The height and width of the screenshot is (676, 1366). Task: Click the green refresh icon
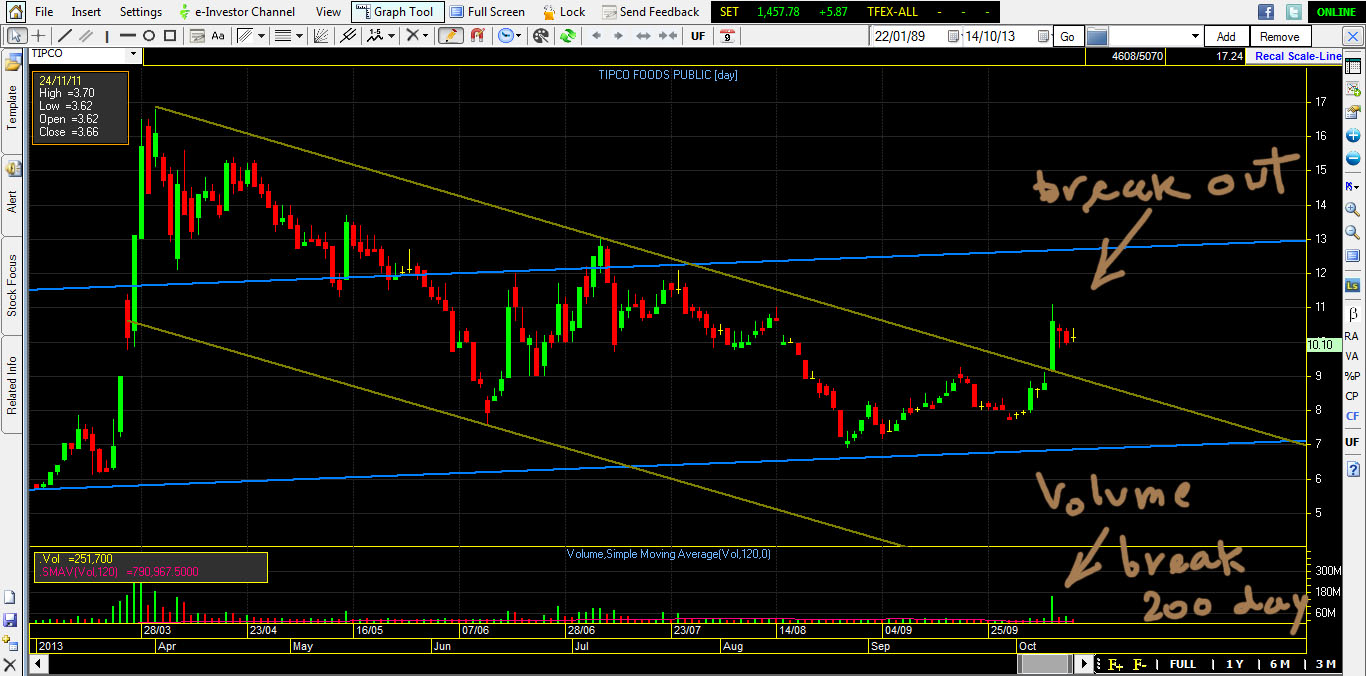pyautogui.click(x=567, y=35)
